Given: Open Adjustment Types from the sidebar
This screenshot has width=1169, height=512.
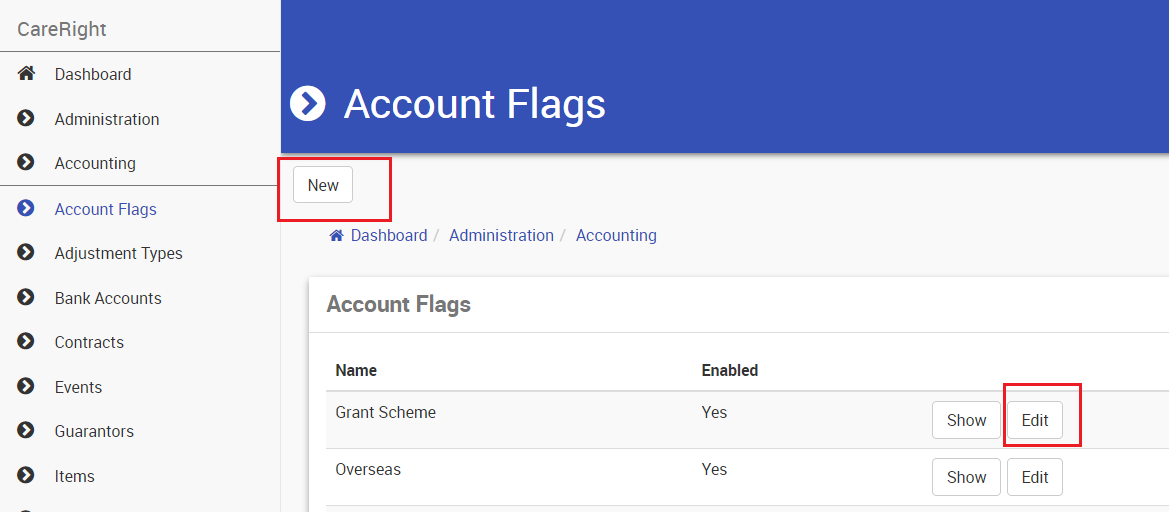Looking at the screenshot, I should pyautogui.click(x=118, y=253).
